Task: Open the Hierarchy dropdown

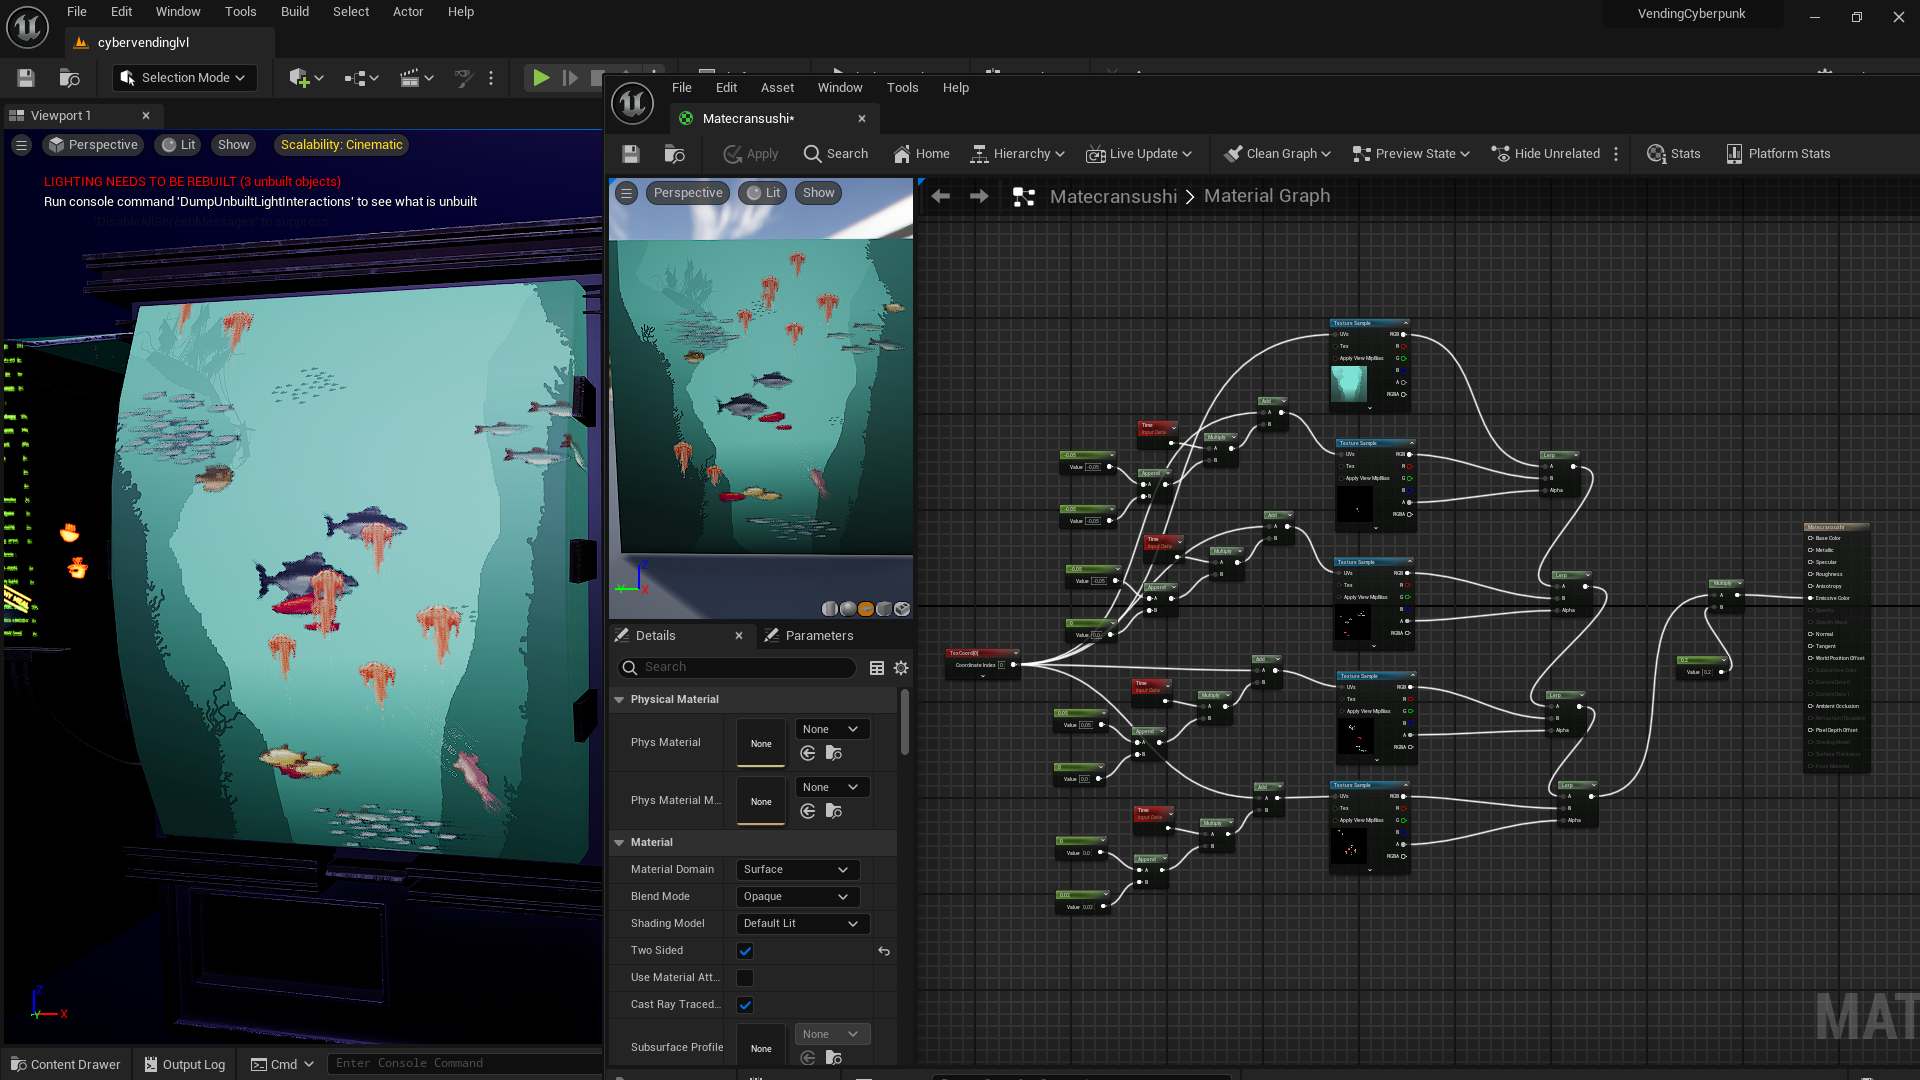Action: (1017, 154)
